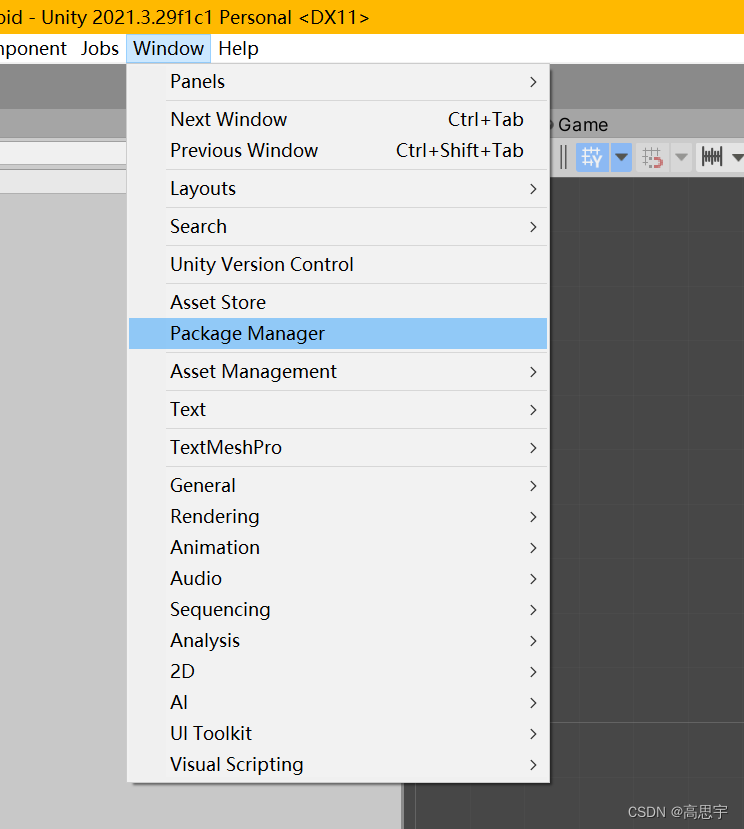Viewport: 744px width, 829px height.
Task: Choose Previous Window menu entry
Action: click(338, 151)
